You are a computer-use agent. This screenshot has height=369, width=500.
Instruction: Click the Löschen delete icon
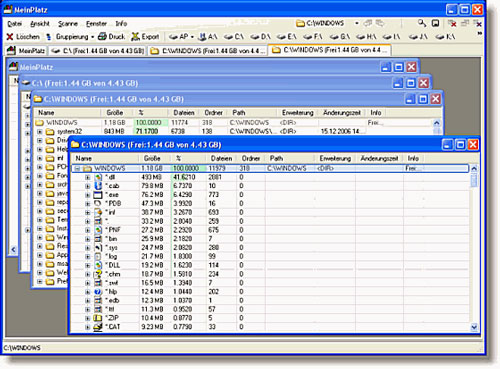click(10, 37)
